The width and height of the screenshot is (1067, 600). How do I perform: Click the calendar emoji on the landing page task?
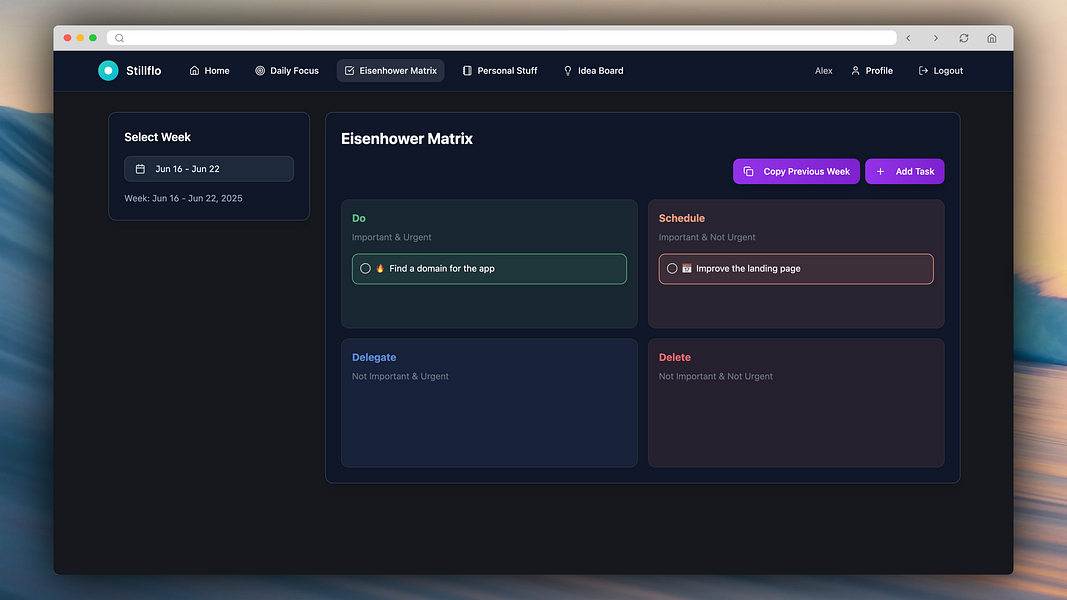(687, 269)
